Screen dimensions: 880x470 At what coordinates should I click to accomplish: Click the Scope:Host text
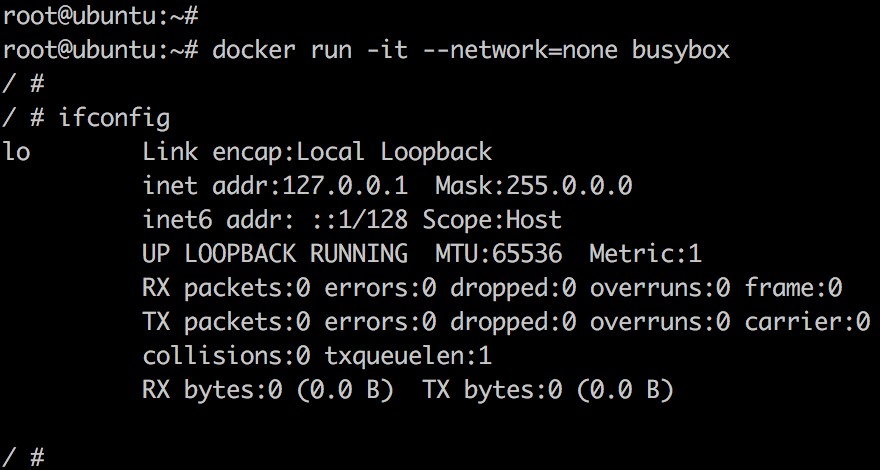(492, 221)
